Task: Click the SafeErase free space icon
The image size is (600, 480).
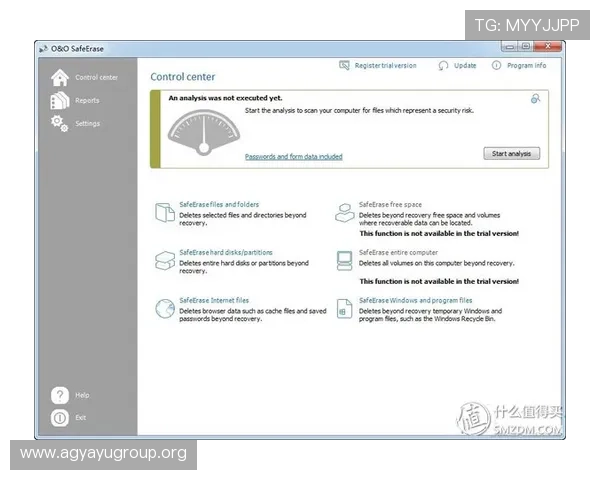Action: point(344,212)
